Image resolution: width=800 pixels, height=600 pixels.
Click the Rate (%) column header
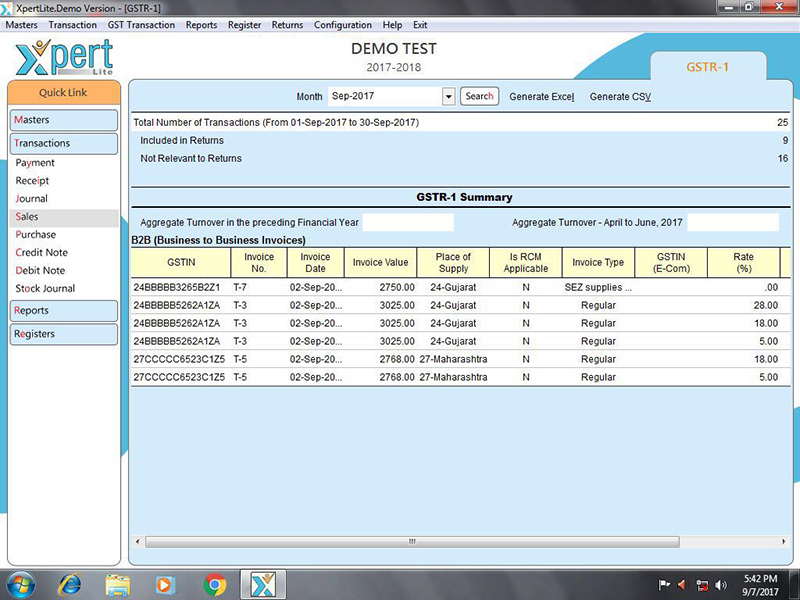[x=744, y=262]
